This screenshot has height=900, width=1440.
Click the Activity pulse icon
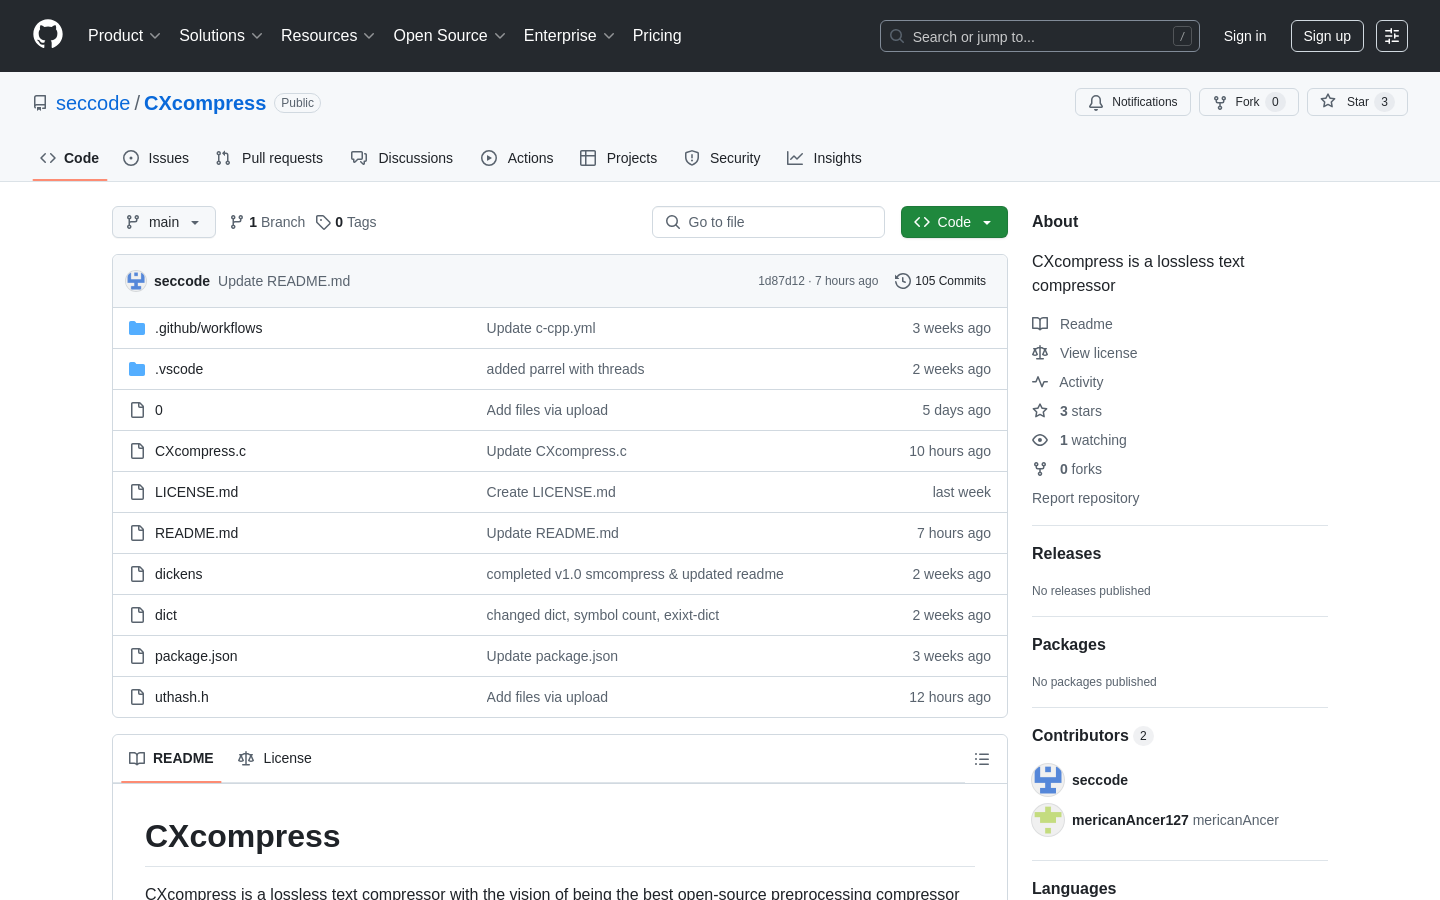(x=1040, y=382)
